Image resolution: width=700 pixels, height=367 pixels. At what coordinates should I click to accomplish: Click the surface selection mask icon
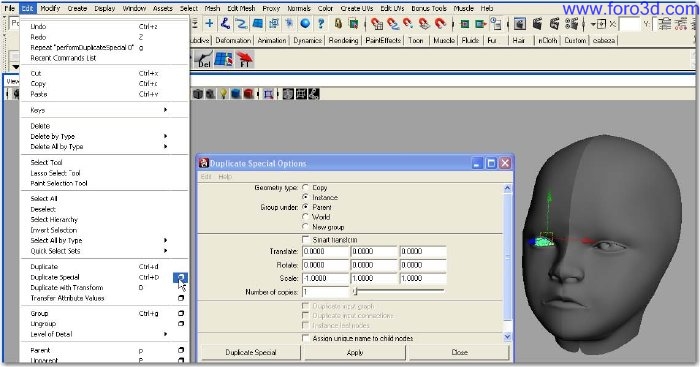pos(258,23)
